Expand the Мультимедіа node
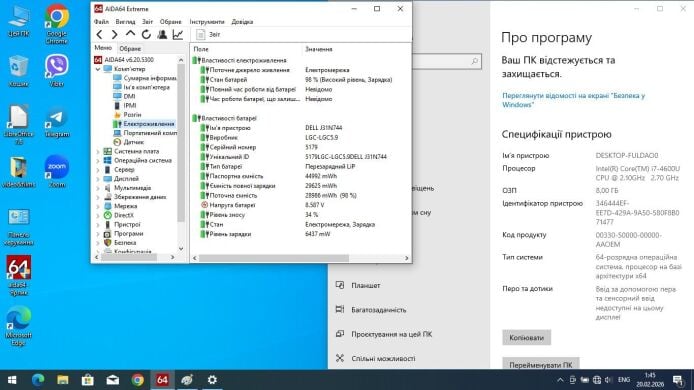Screen dimensions: 694x390 pyautogui.click(x=98, y=188)
